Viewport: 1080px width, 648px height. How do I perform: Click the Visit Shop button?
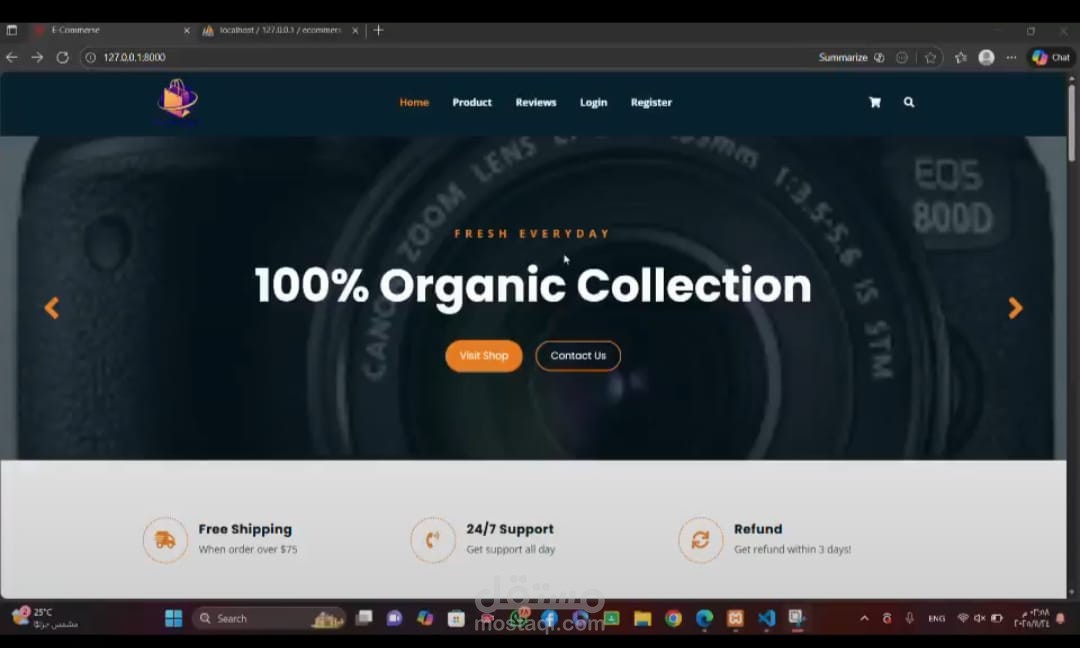tap(484, 356)
